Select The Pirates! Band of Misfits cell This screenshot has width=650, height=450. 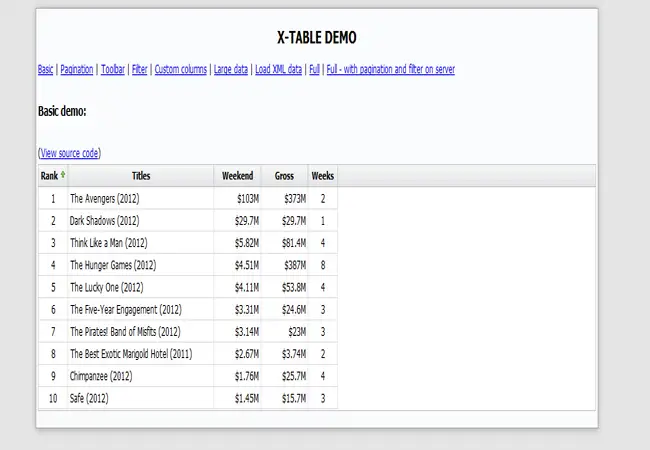[141, 331]
